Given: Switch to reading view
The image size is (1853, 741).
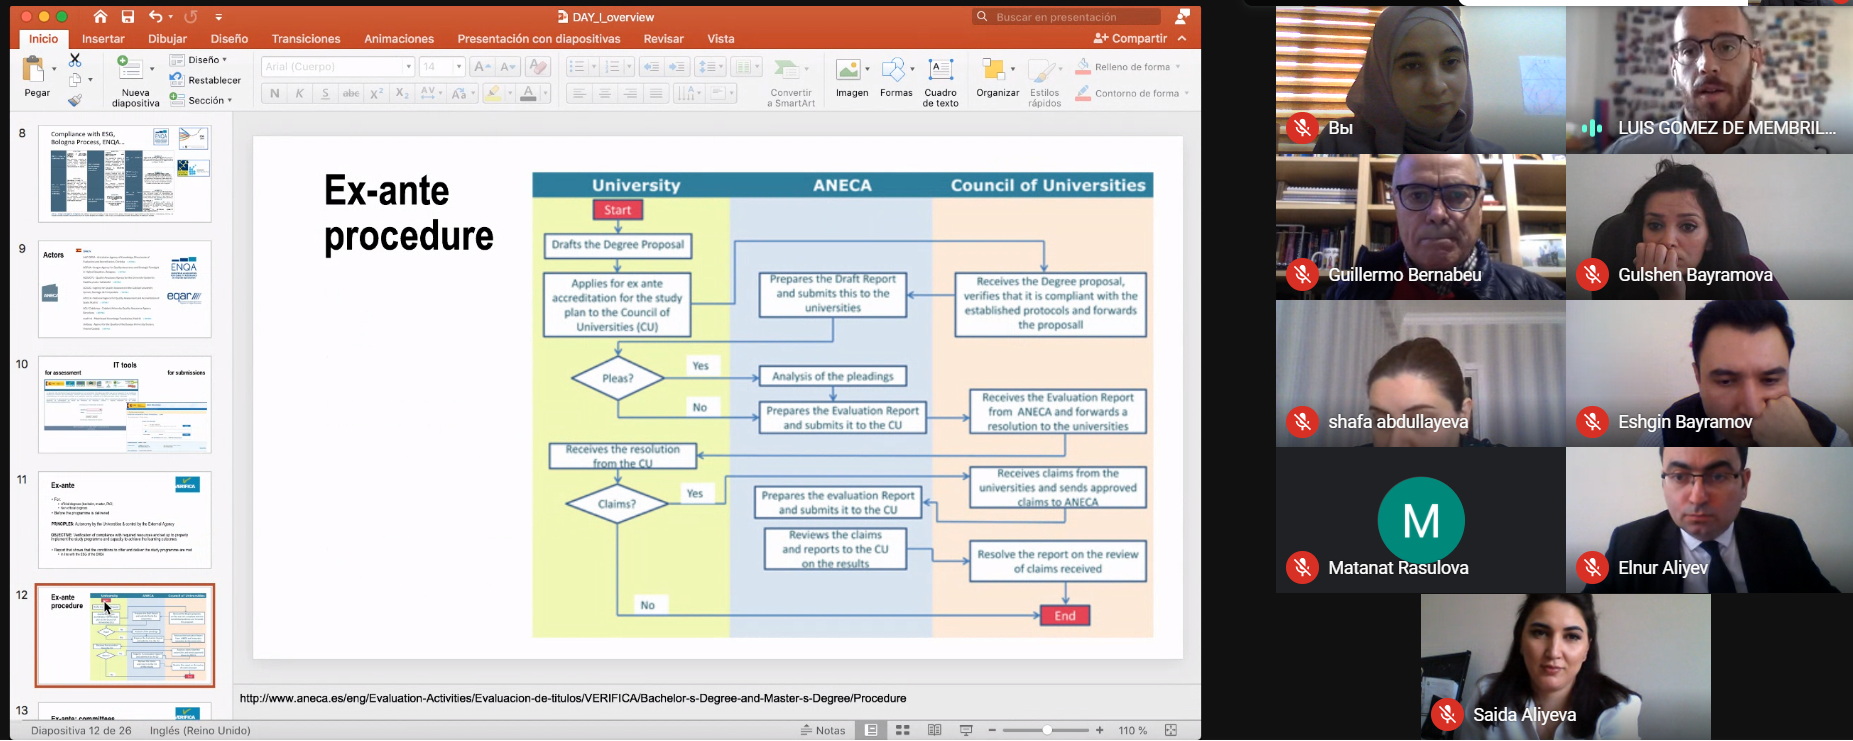Looking at the screenshot, I should [x=934, y=730].
